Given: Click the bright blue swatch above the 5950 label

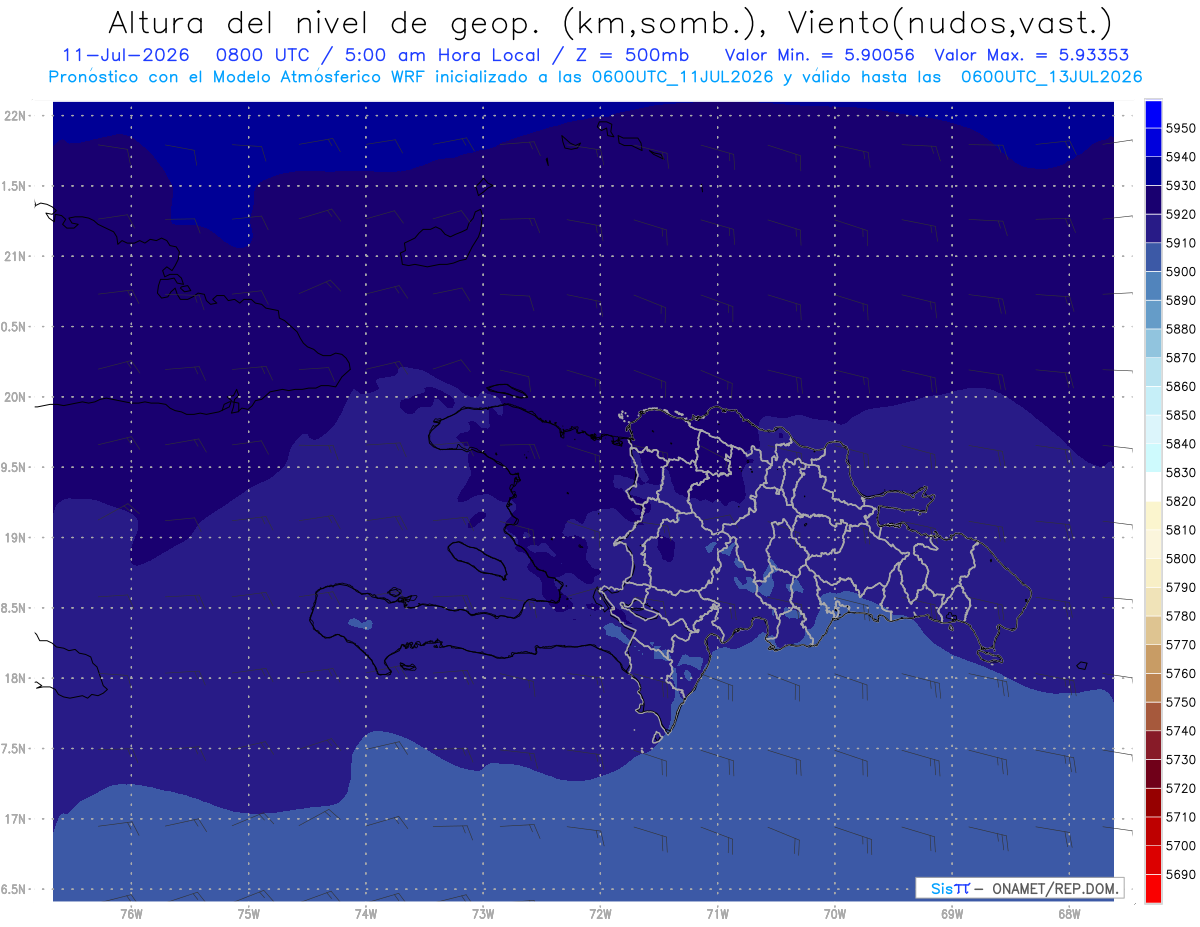Looking at the screenshot, I should coord(1152,114).
